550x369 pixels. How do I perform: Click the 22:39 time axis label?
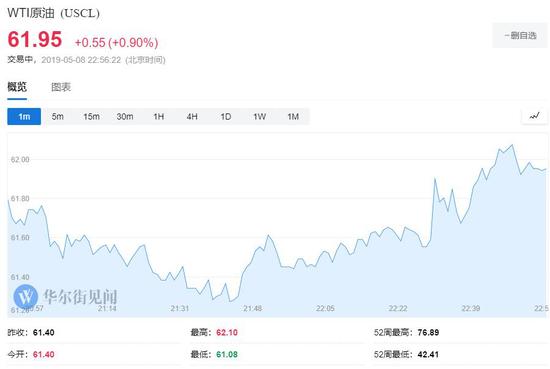click(471, 308)
